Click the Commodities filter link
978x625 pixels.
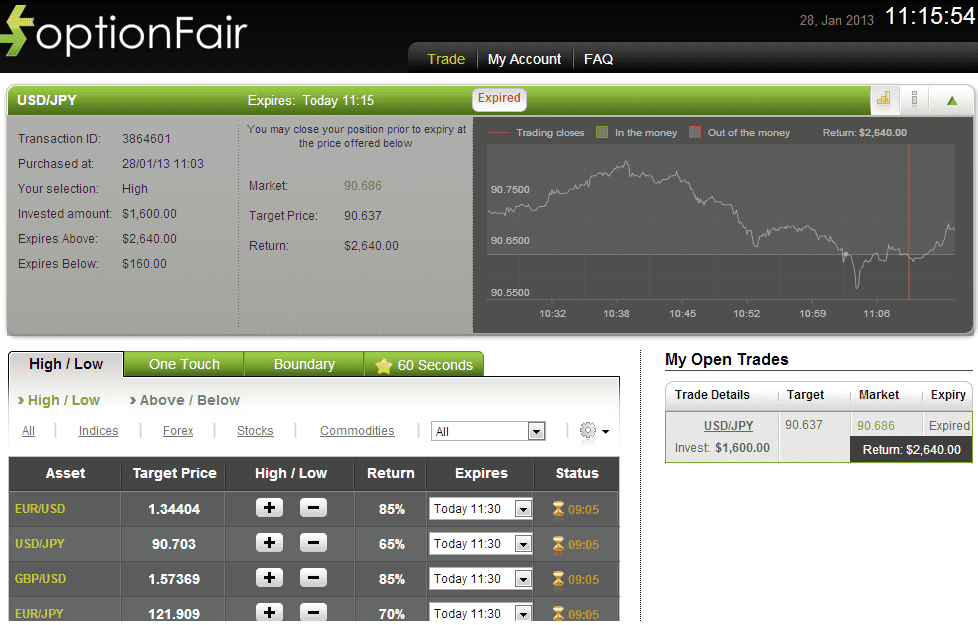click(x=357, y=430)
